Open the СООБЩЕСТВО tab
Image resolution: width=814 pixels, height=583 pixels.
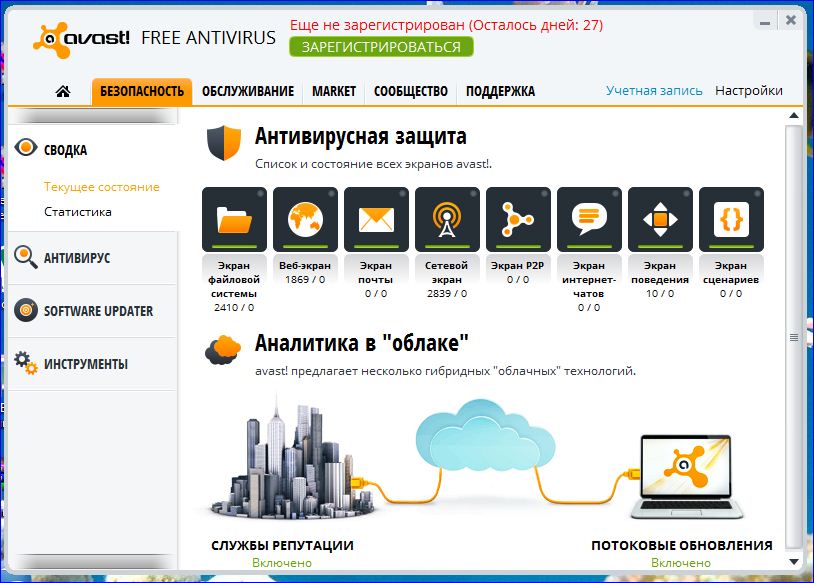coord(411,91)
